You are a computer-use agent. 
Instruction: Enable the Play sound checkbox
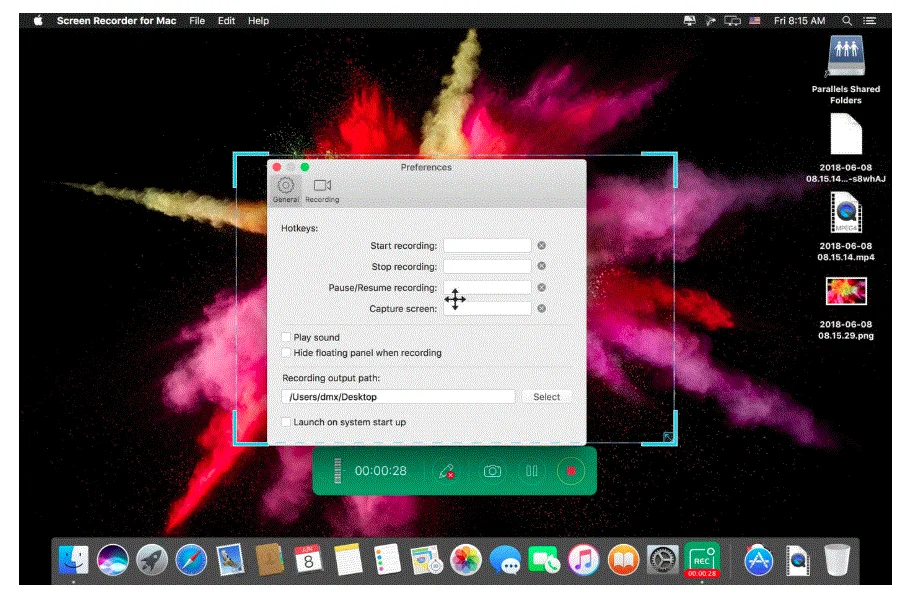[286, 337]
